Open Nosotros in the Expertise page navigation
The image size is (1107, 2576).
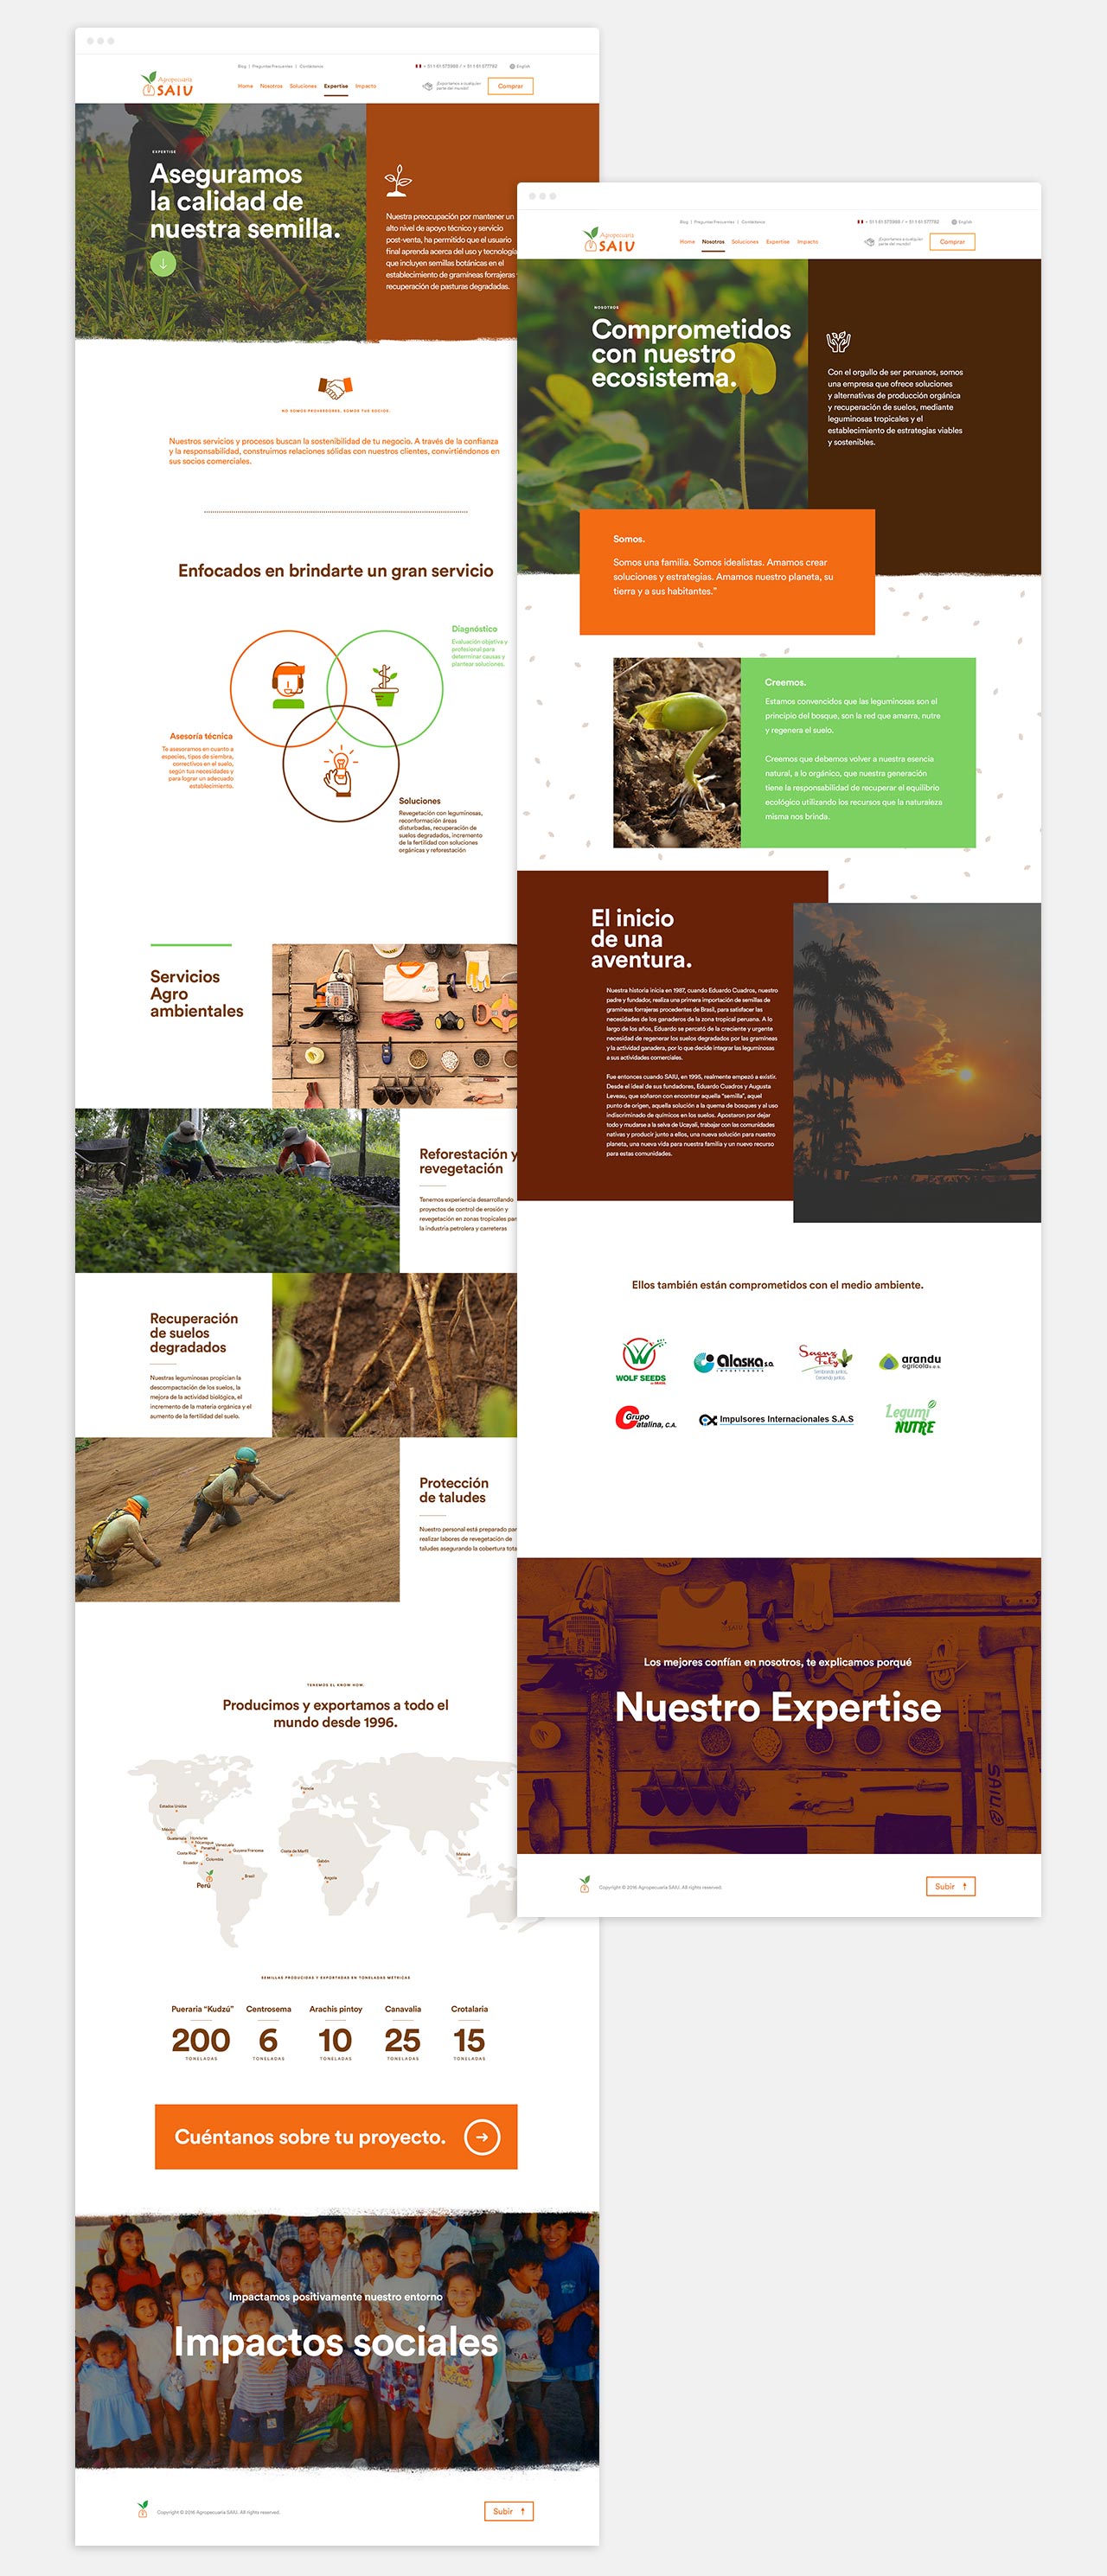coord(271,86)
